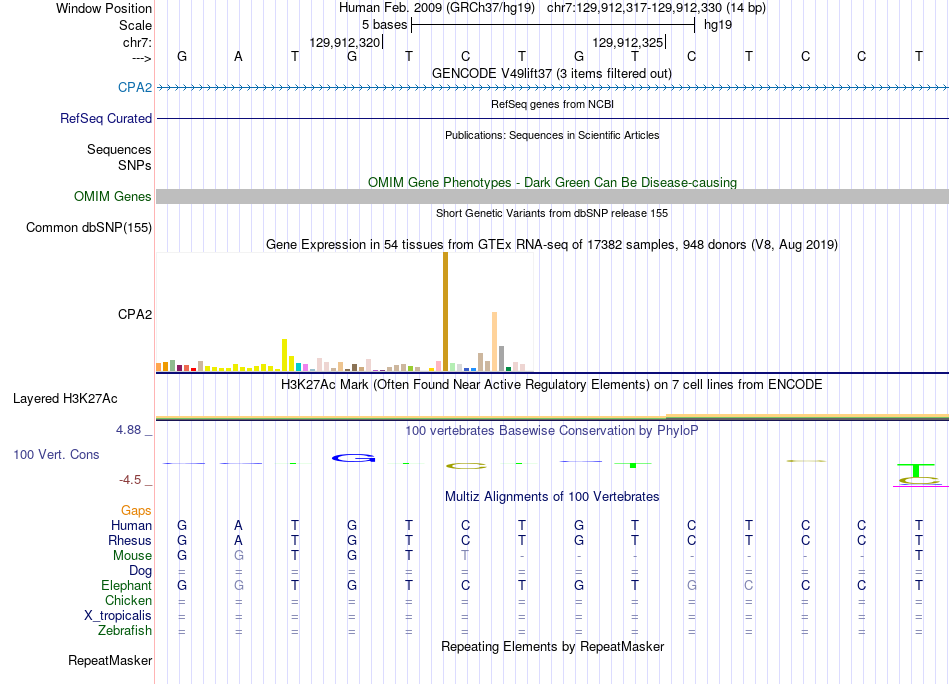Click the RefSeq Curated gene line

point(553,118)
